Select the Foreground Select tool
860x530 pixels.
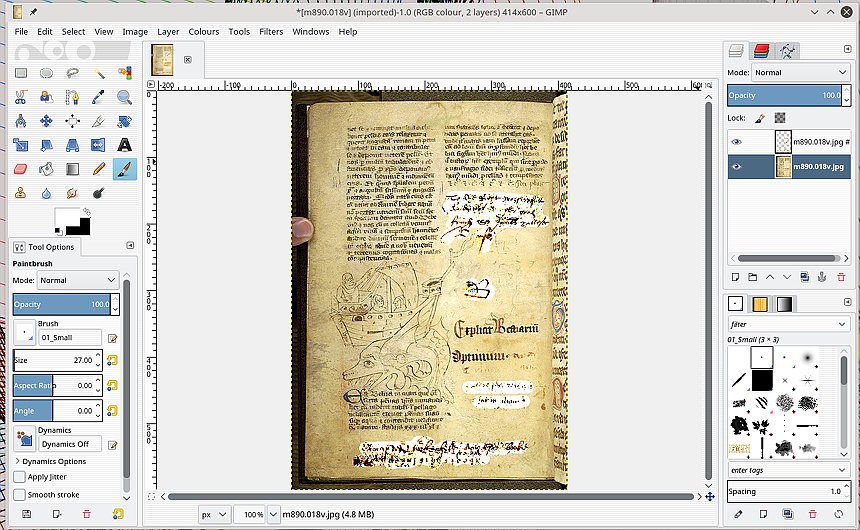pyautogui.click(x=47, y=97)
